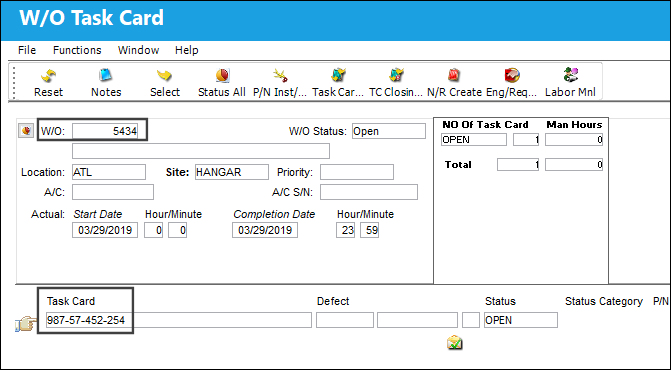
Task: Click the empty A/C field
Action: 113,192
